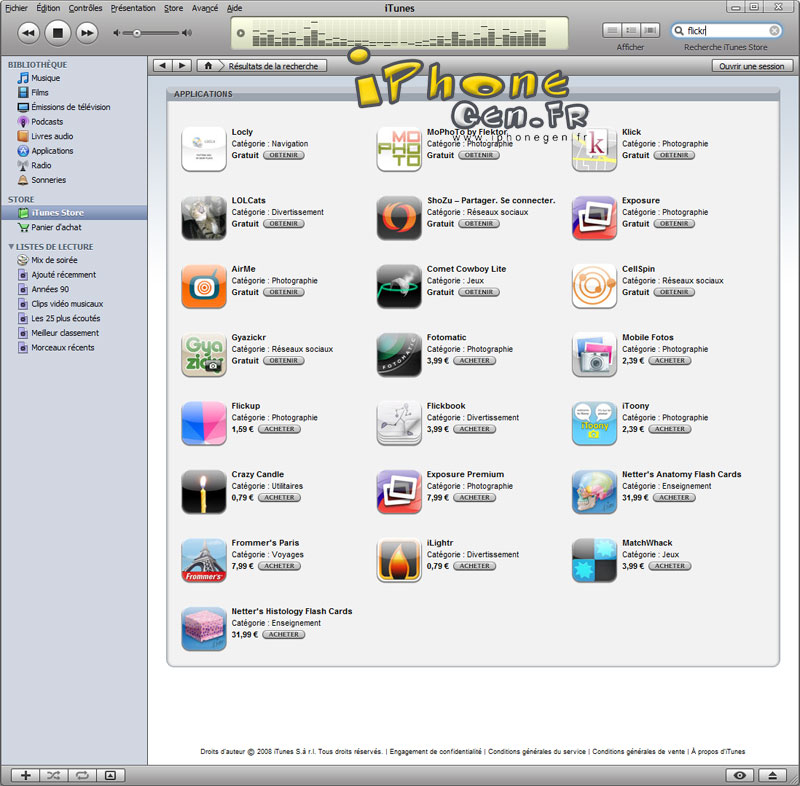Screen dimensions: 800x786
Task: Open the Avancé menu
Action: [x=205, y=8]
